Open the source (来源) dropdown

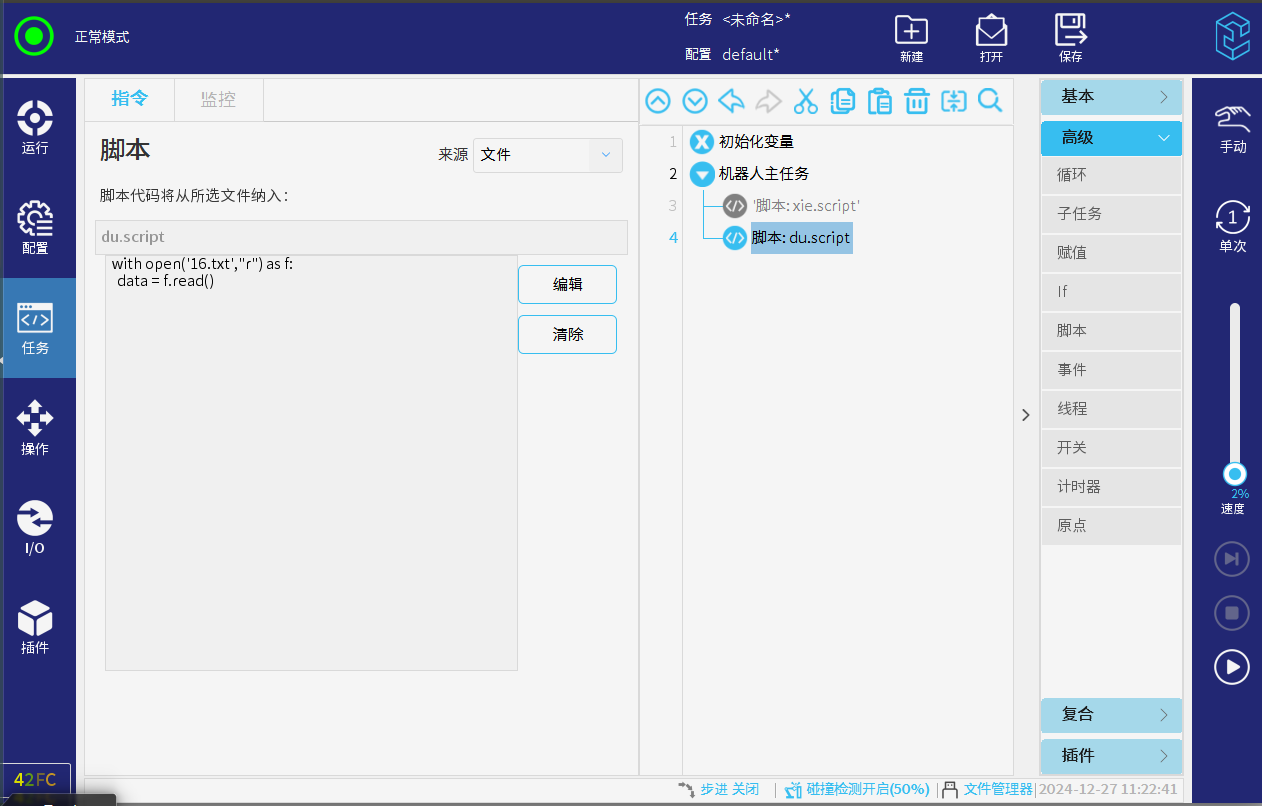(547, 155)
